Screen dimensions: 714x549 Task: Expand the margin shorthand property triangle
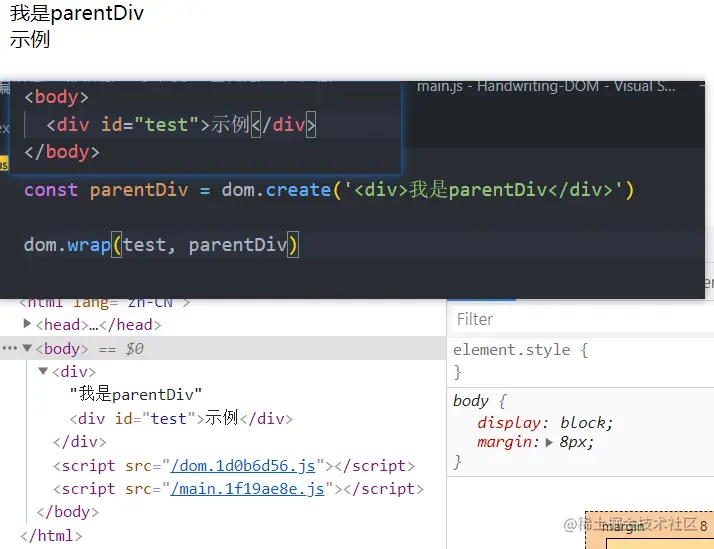pos(549,442)
